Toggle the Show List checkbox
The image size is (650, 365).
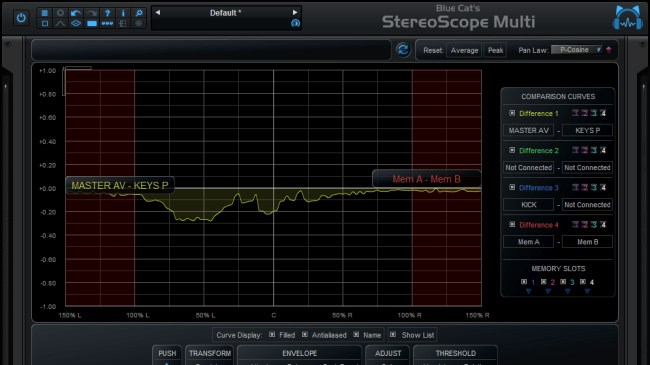(393, 334)
